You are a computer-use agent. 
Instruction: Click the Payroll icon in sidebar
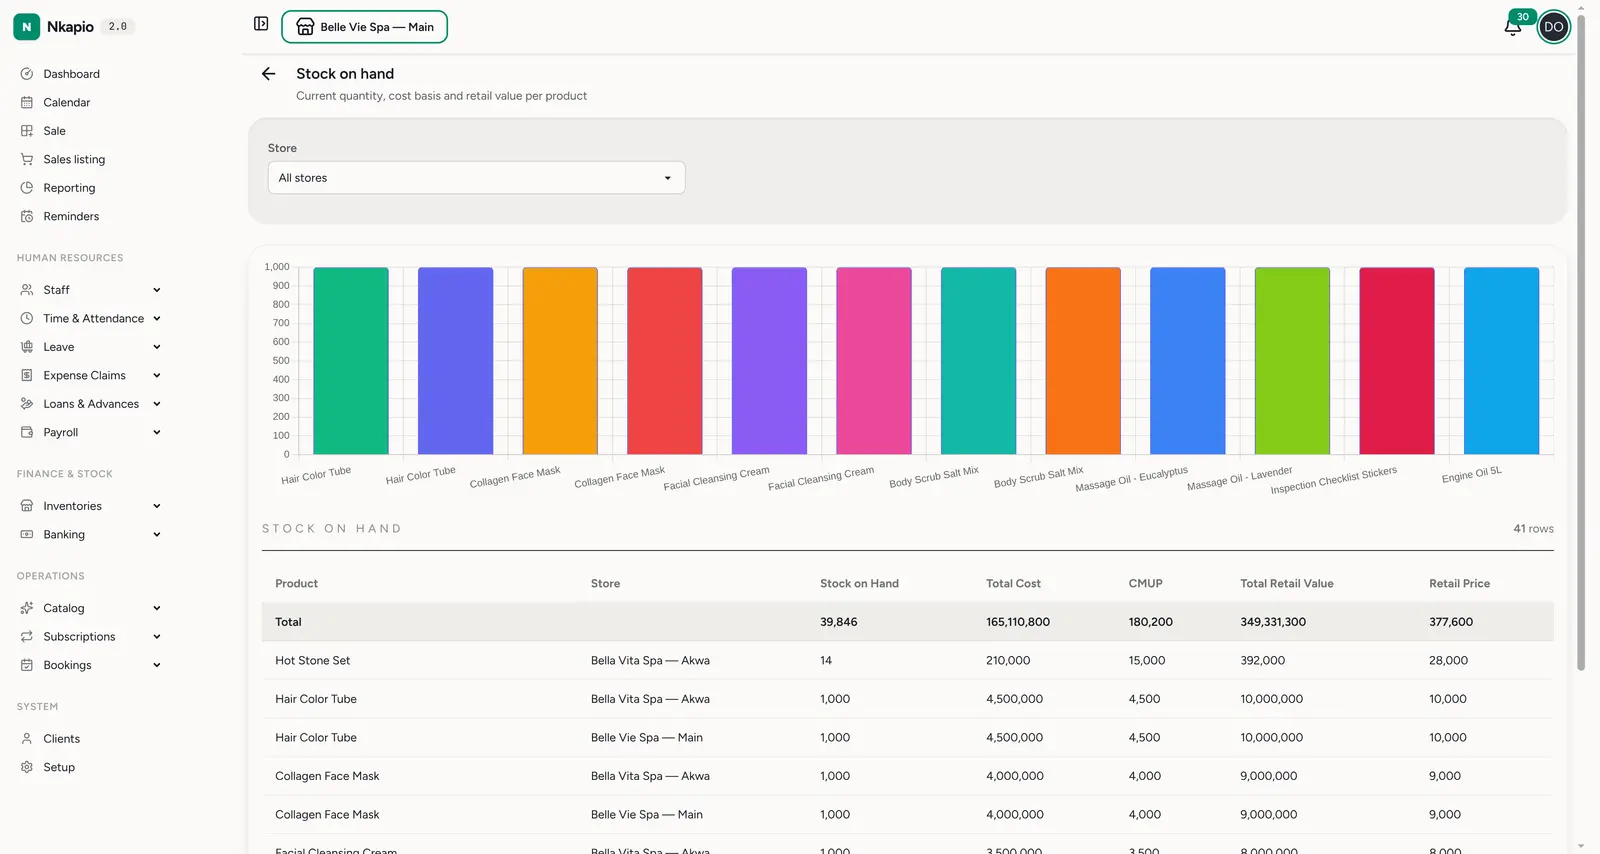pyautogui.click(x=27, y=432)
